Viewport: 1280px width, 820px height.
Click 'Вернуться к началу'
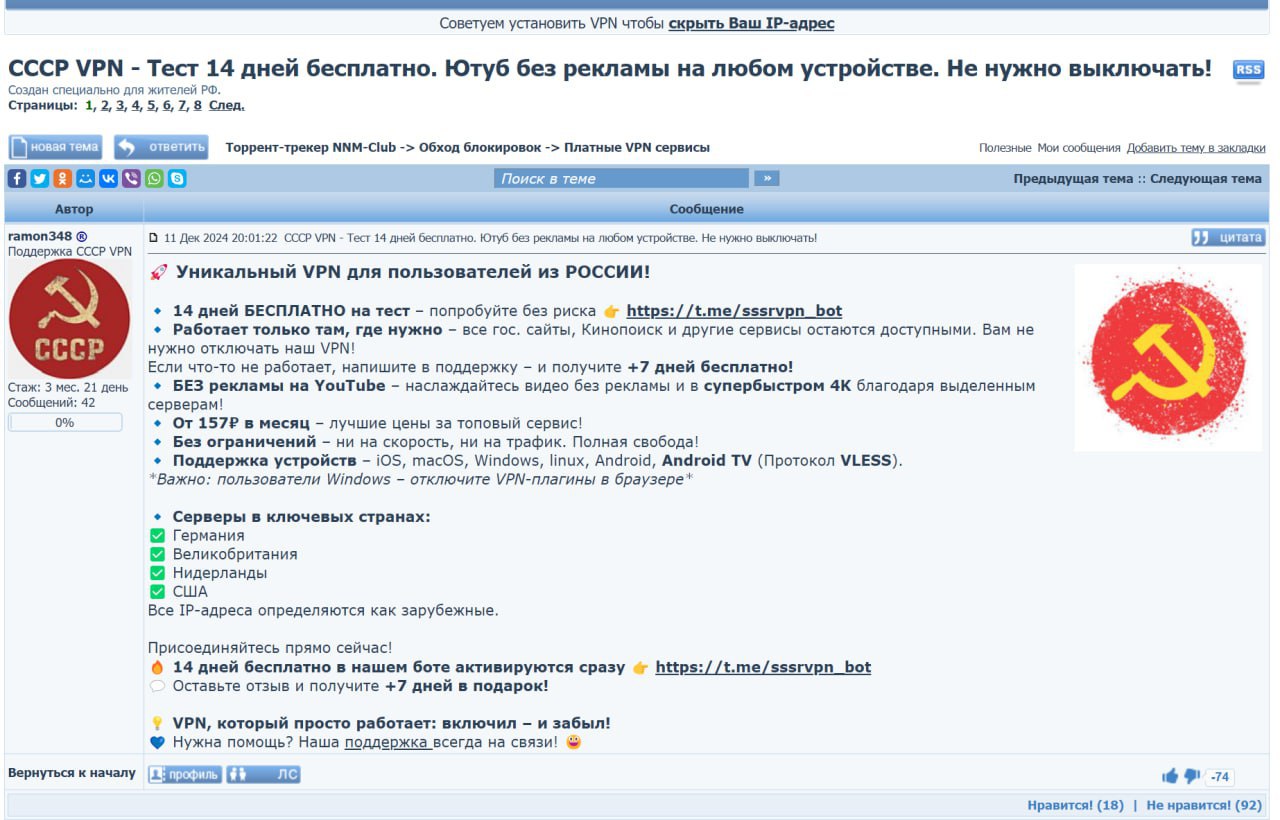coord(72,772)
